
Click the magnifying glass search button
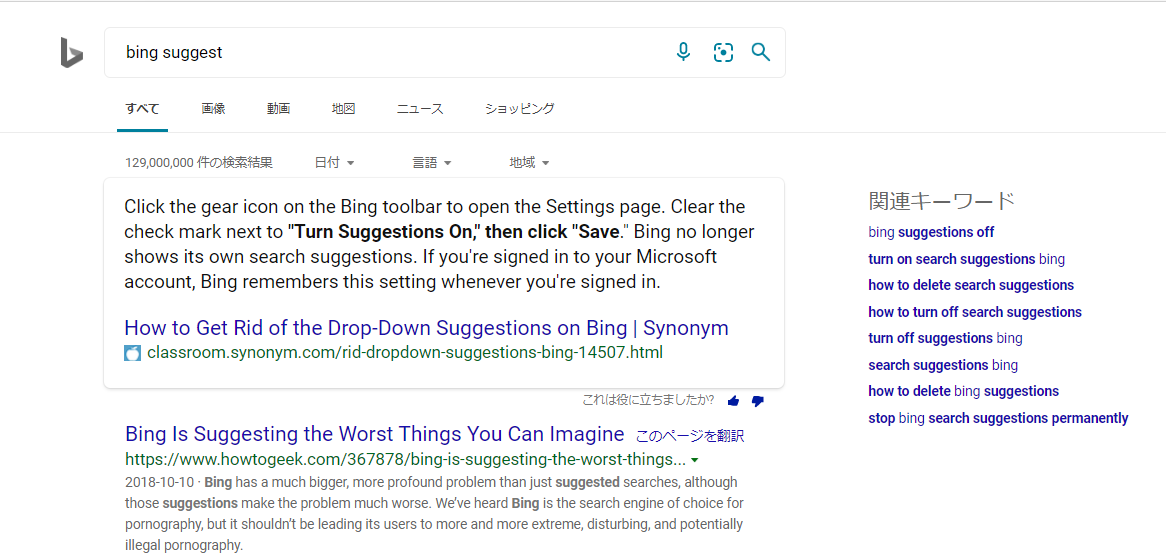pyautogui.click(x=761, y=52)
